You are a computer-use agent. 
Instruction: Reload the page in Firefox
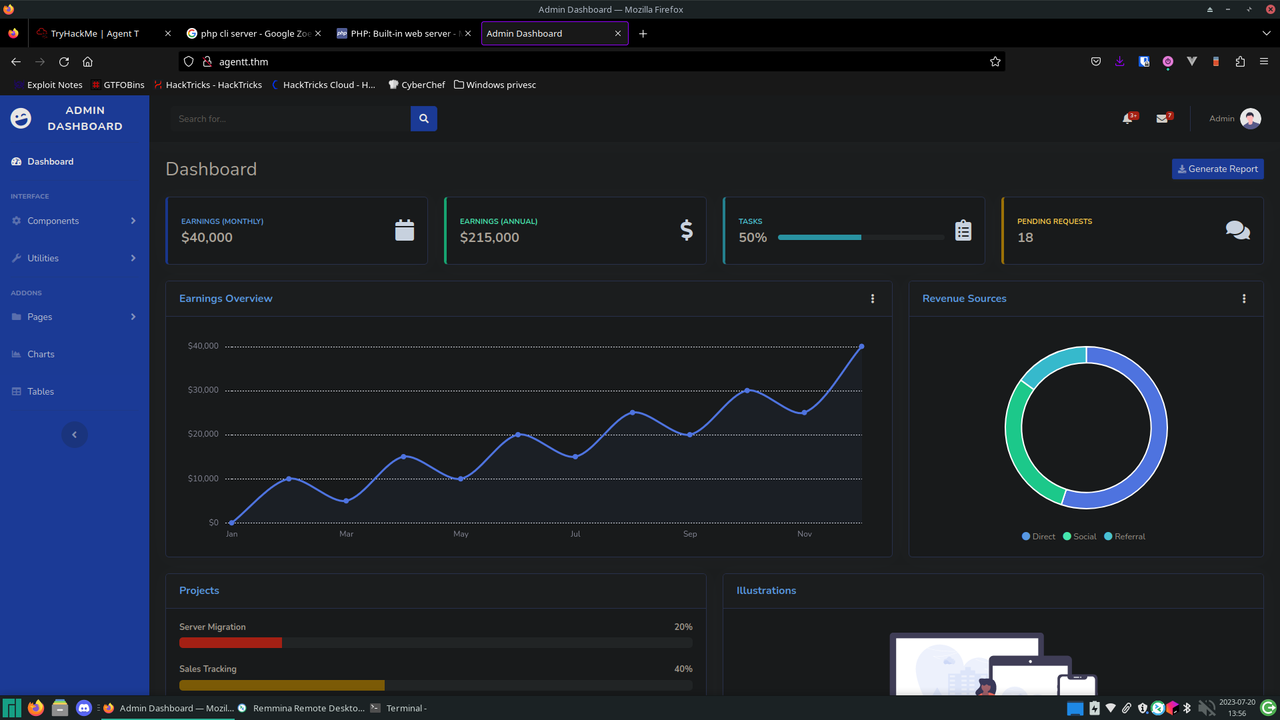coord(64,62)
